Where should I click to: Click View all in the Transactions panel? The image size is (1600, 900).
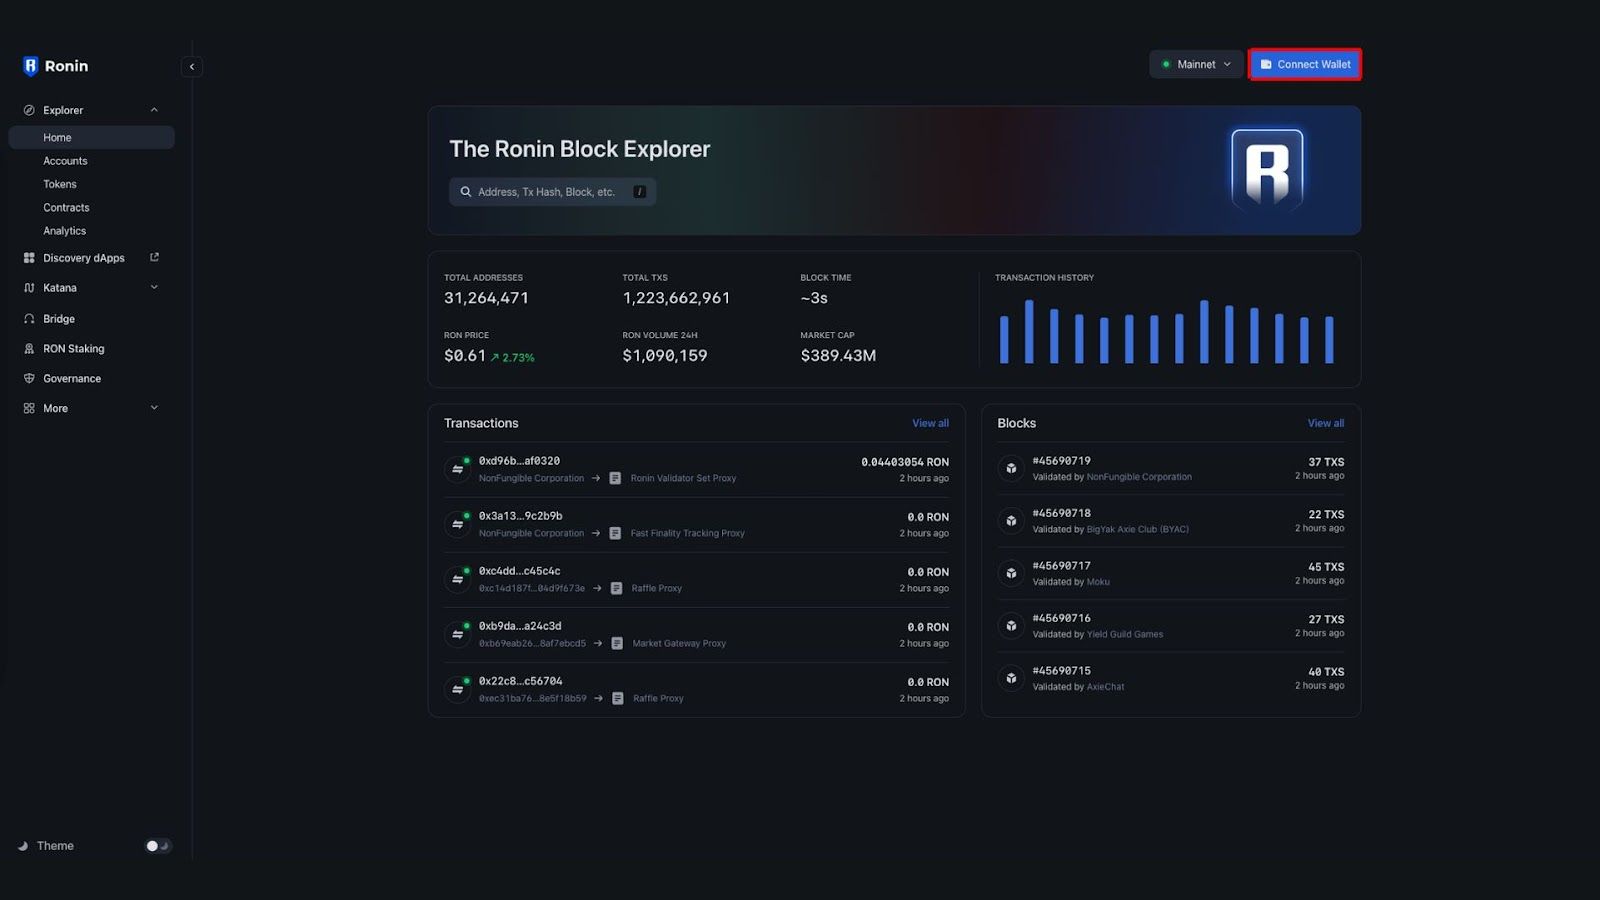pyautogui.click(x=930, y=423)
